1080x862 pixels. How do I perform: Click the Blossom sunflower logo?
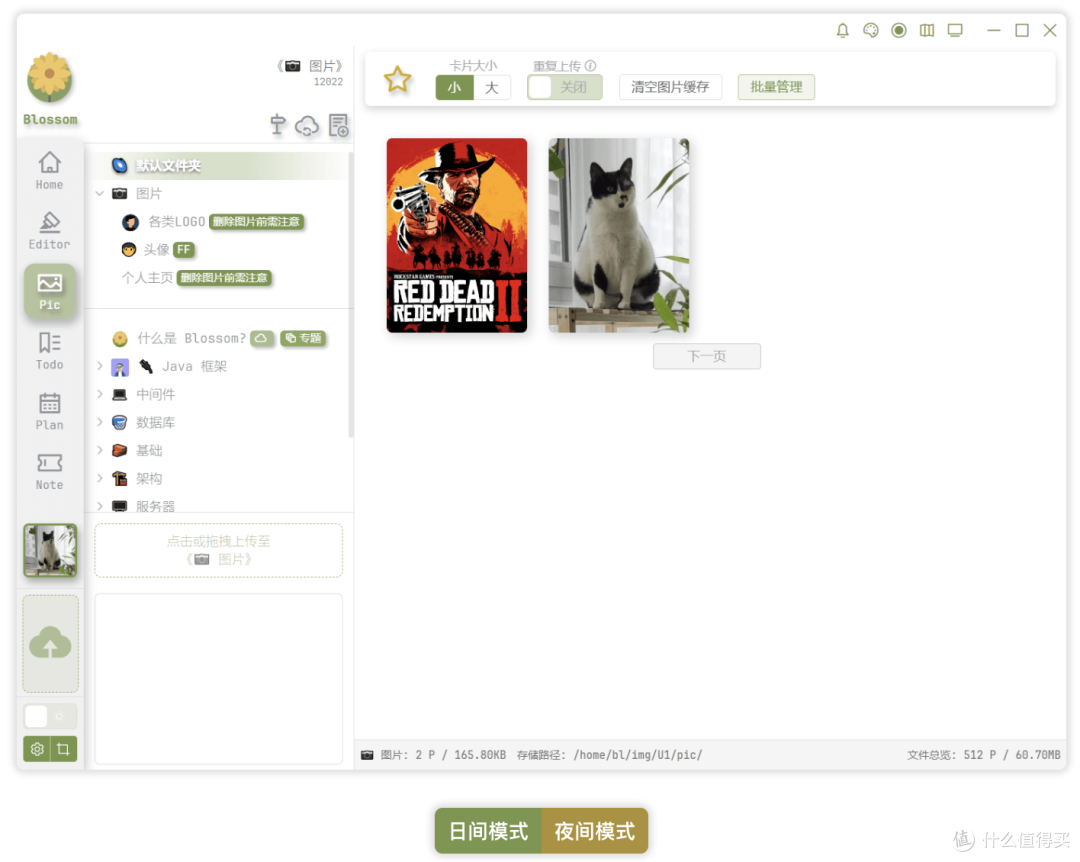tap(50, 77)
